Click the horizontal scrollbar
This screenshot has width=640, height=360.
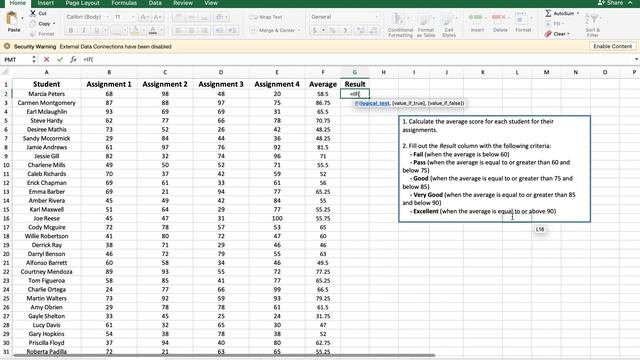[x=223, y=356]
